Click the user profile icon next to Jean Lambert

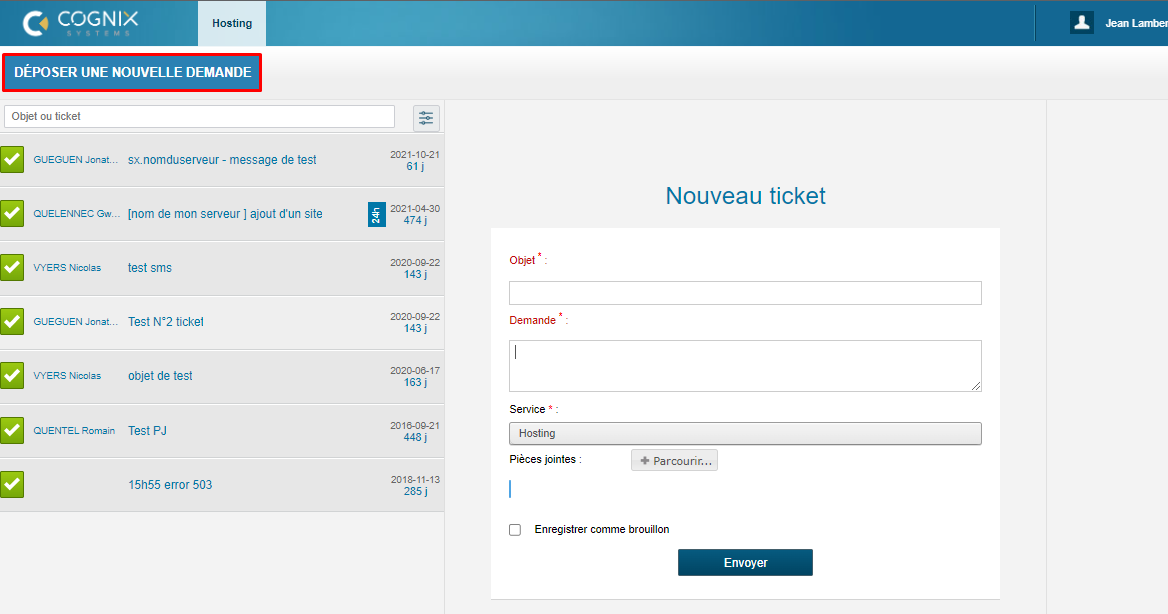pyautogui.click(x=1081, y=22)
